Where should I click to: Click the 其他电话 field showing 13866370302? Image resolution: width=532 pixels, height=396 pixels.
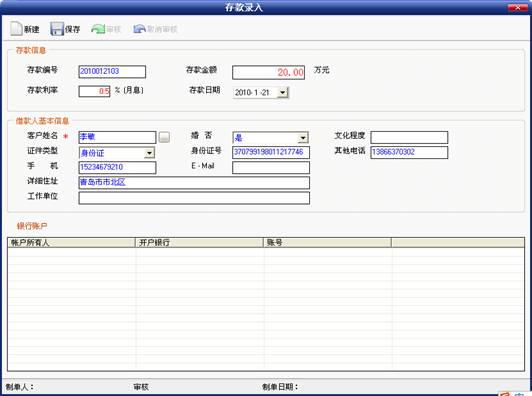tap(409, 152)
